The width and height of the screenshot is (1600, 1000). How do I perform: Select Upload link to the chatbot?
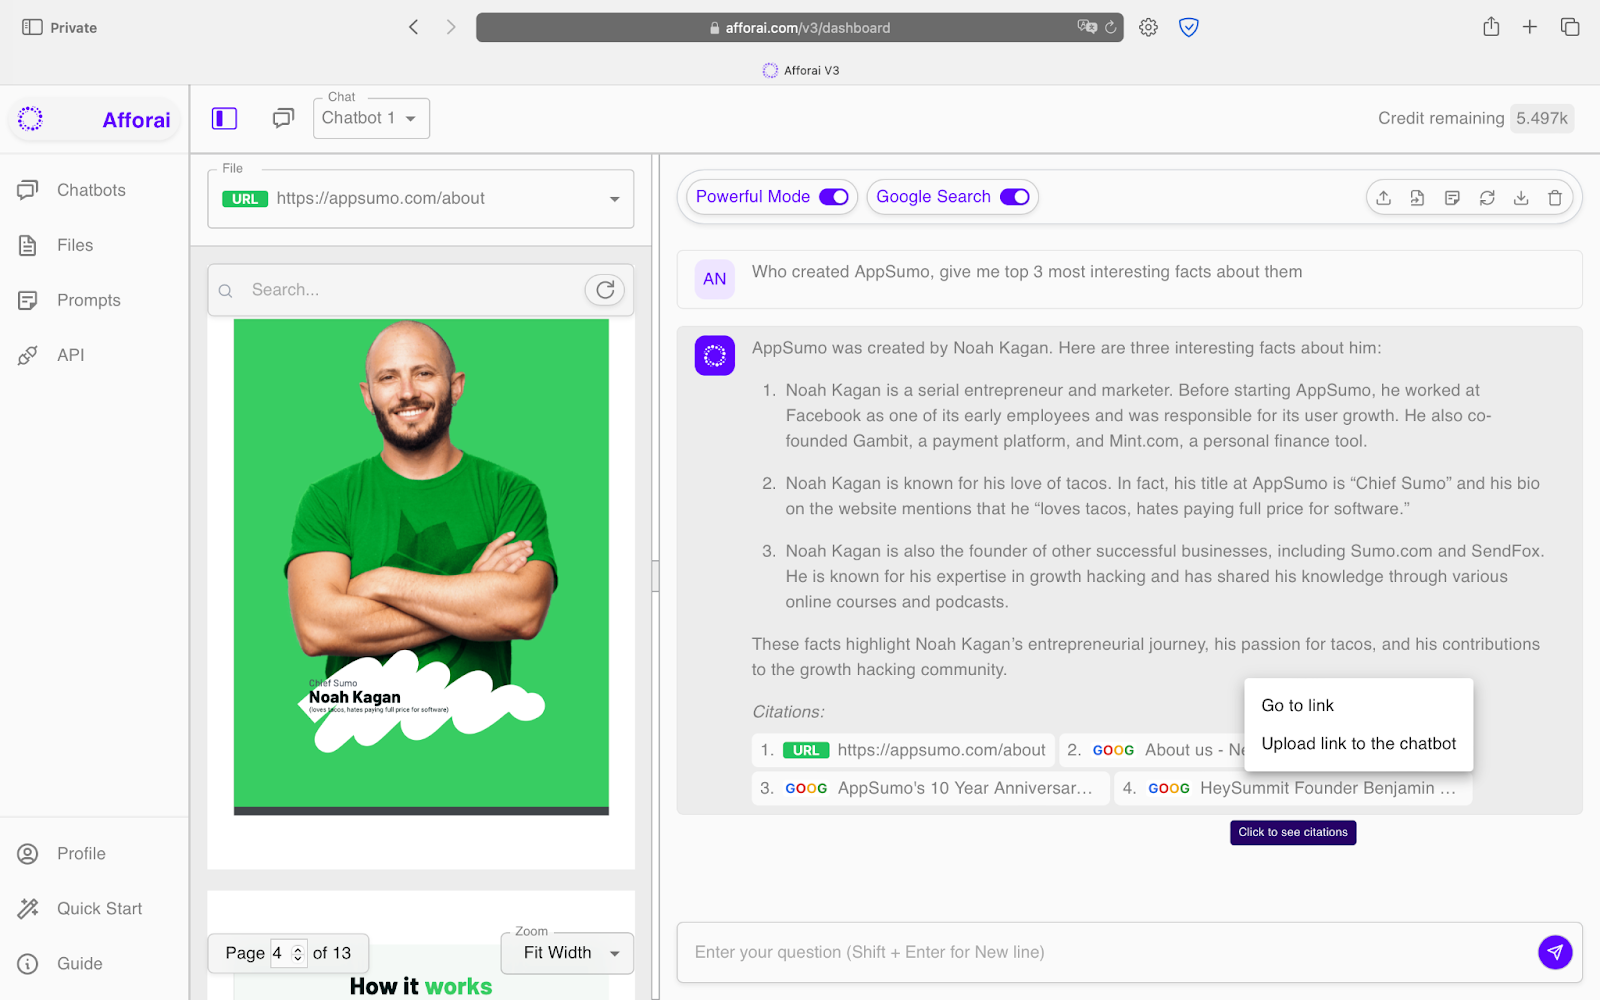click(x=1358, y=743)
